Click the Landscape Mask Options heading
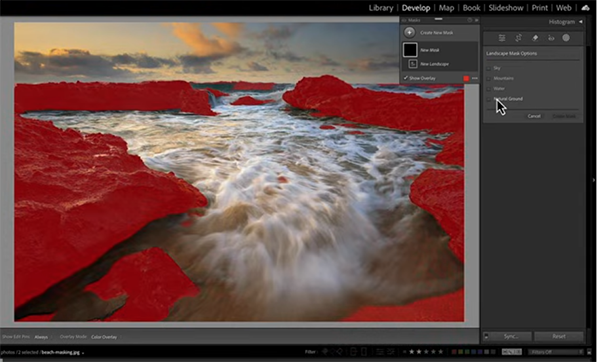 coord(511,53)
